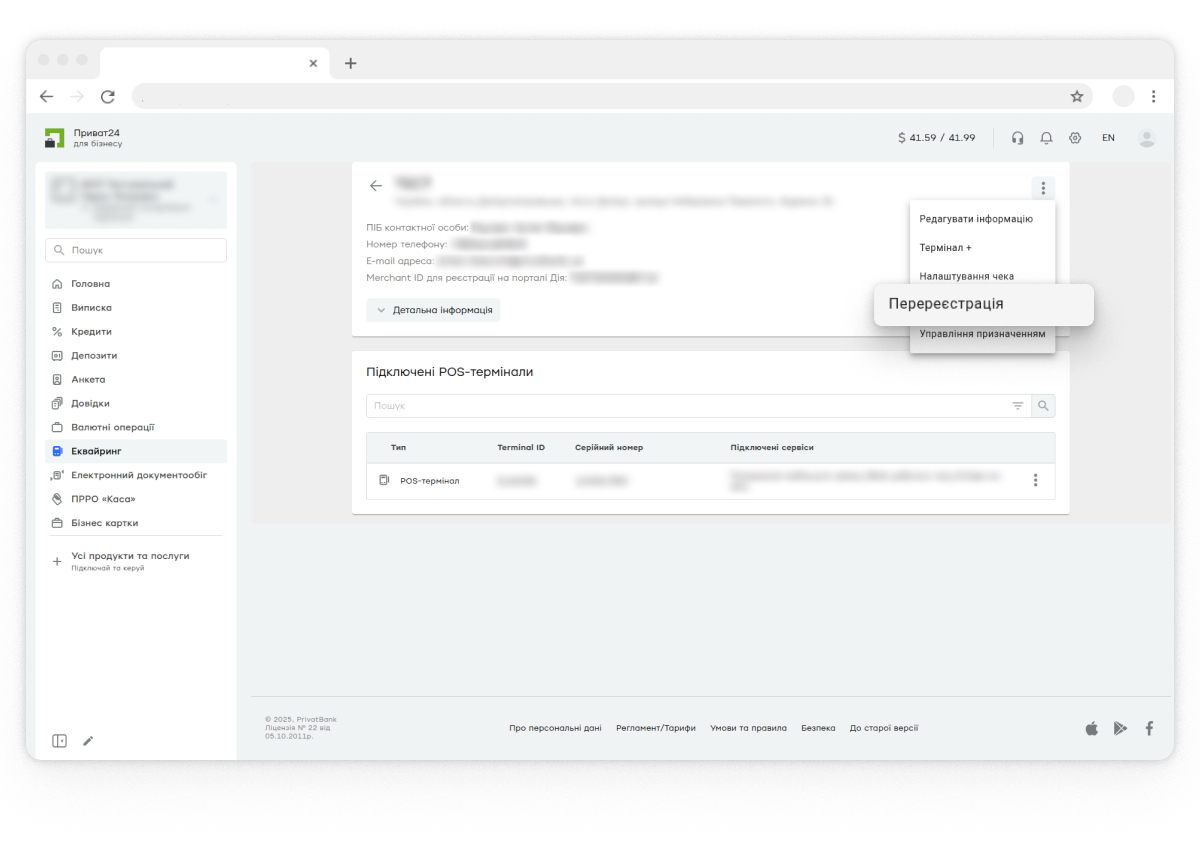The height and width of the screenshot is (860, 1200).
Task: Open Регламент/Тарифи footer link
Action: [x=655, y=728]
